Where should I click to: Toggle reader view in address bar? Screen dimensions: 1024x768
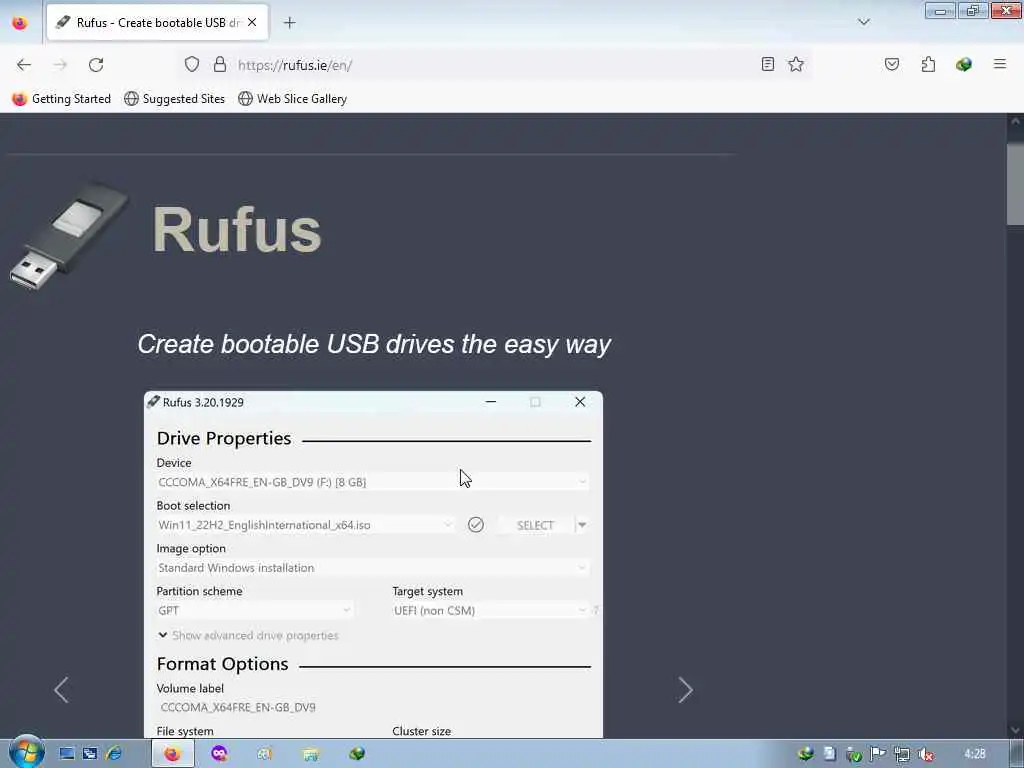pyautogui.click(x=768, y=64)
